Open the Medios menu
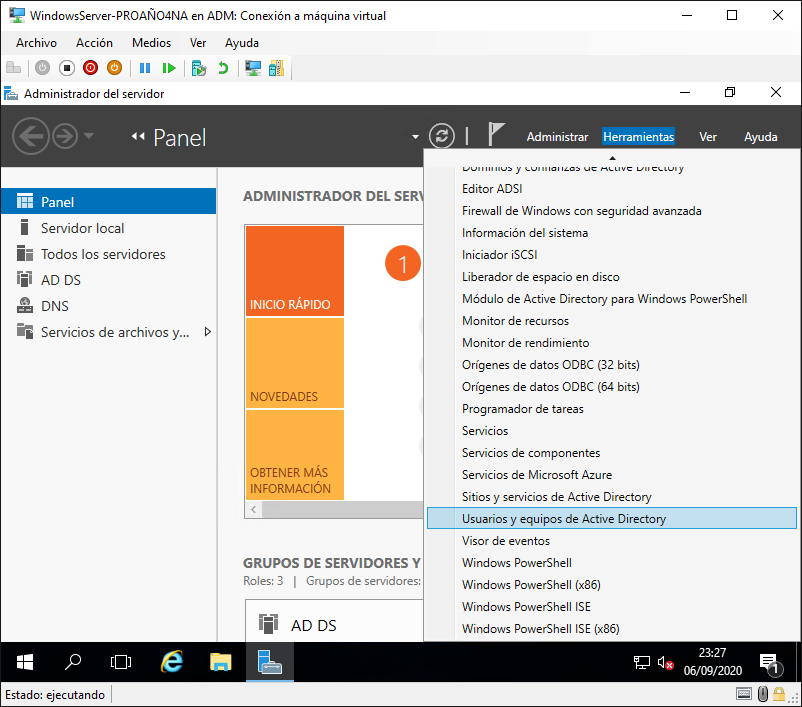The height and width of the screenshot is (707, 802). (x=151, y=43)
